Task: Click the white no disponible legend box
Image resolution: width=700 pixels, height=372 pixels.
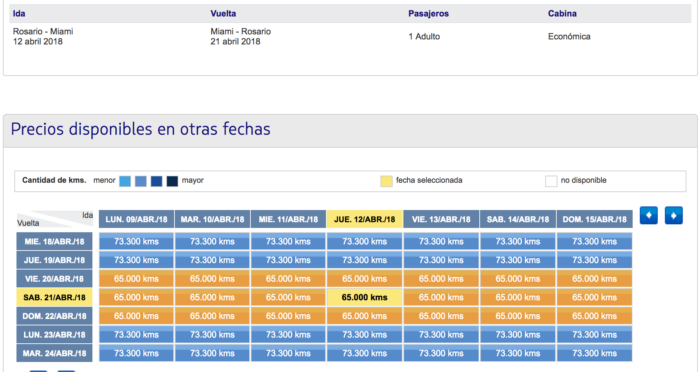Action: 551,181
